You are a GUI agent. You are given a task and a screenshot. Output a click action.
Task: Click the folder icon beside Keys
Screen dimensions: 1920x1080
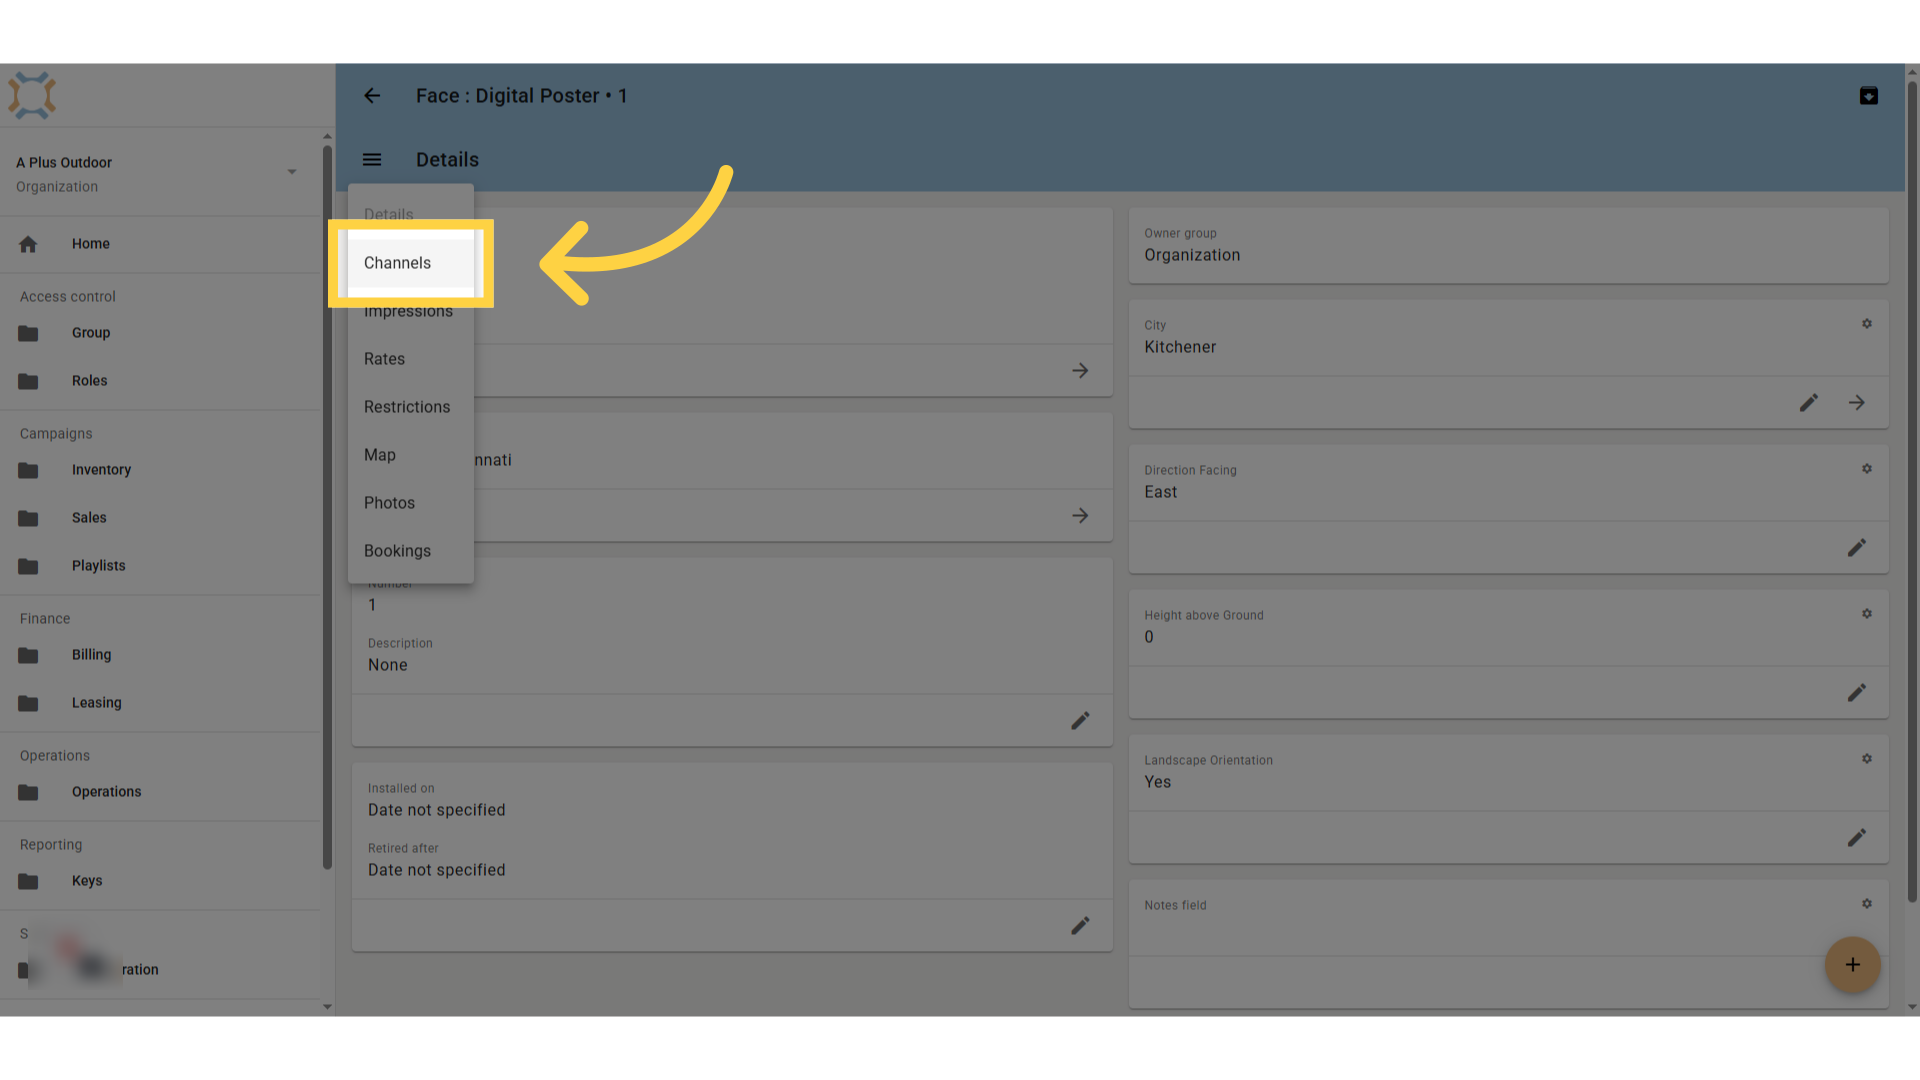pyautogui.click(x=28, y=881)
